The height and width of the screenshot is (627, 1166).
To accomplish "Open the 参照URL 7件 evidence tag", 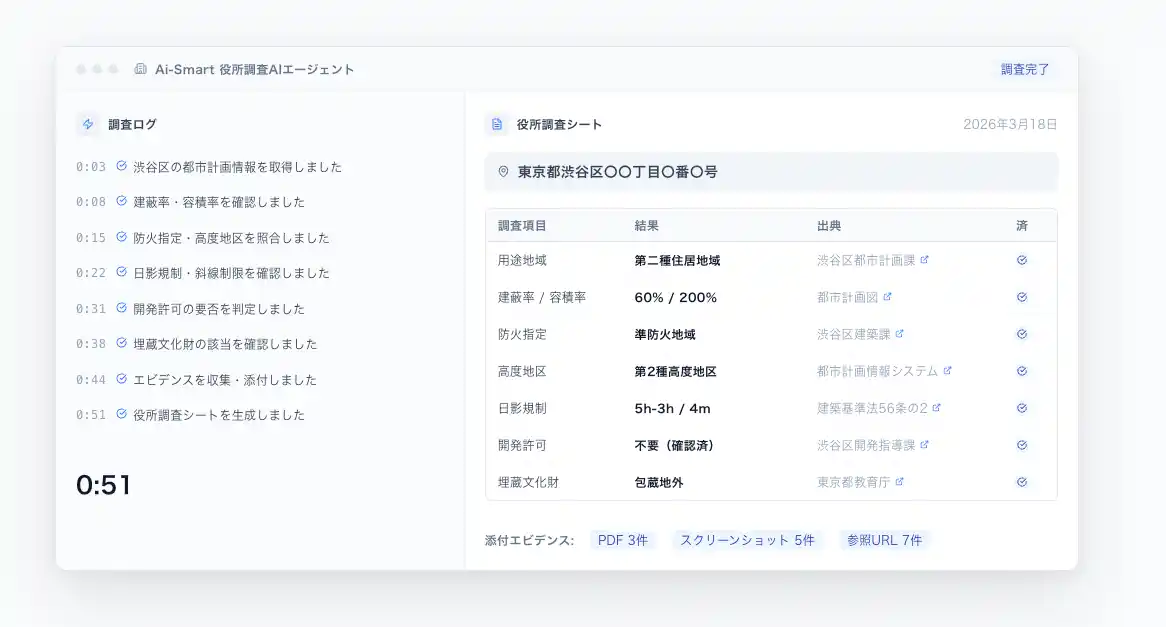I will [884, 540].
